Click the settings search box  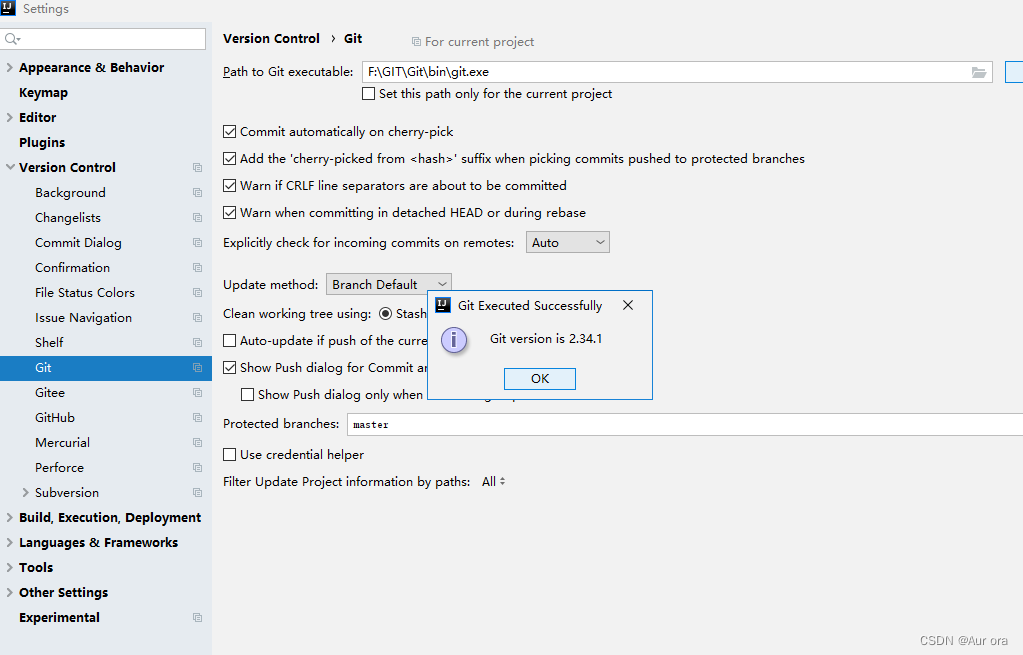103,39
